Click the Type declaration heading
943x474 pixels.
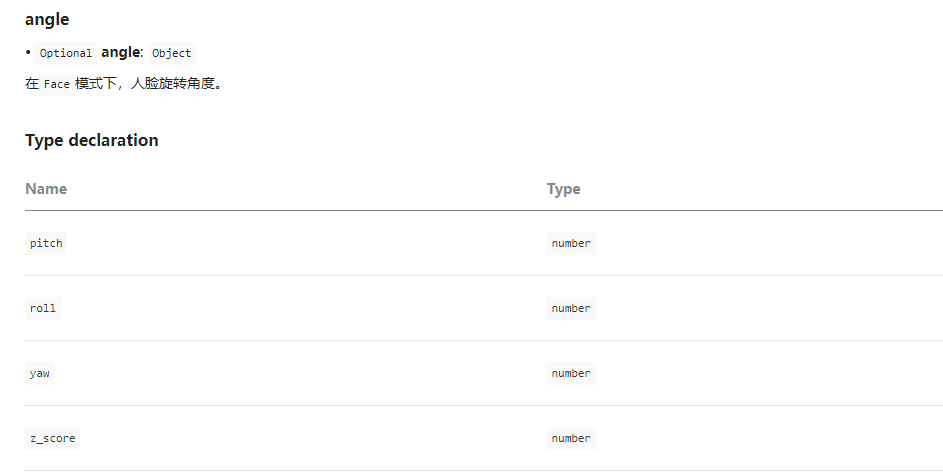[91, 140]
